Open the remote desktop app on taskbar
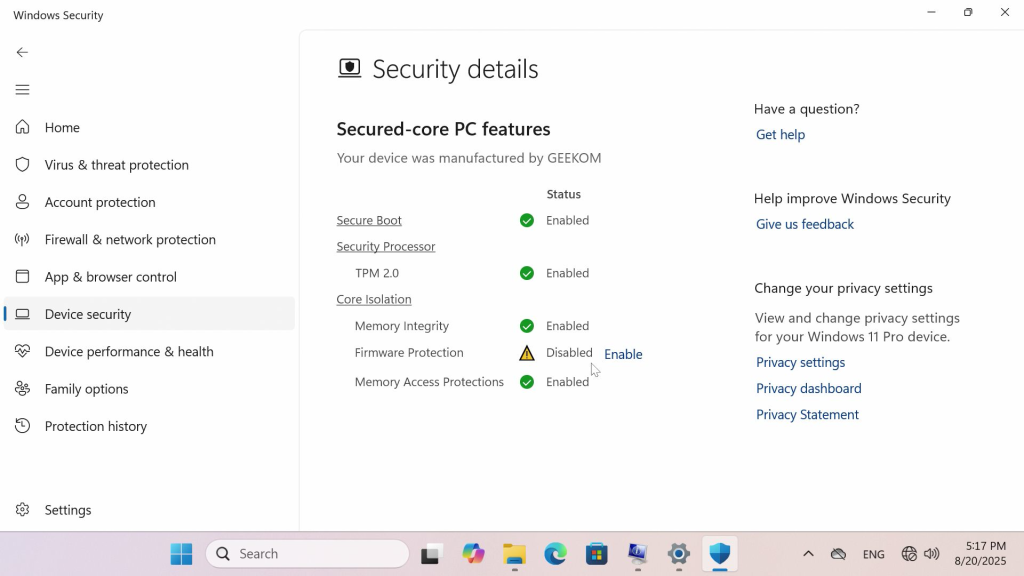 [x=637, y=554]
